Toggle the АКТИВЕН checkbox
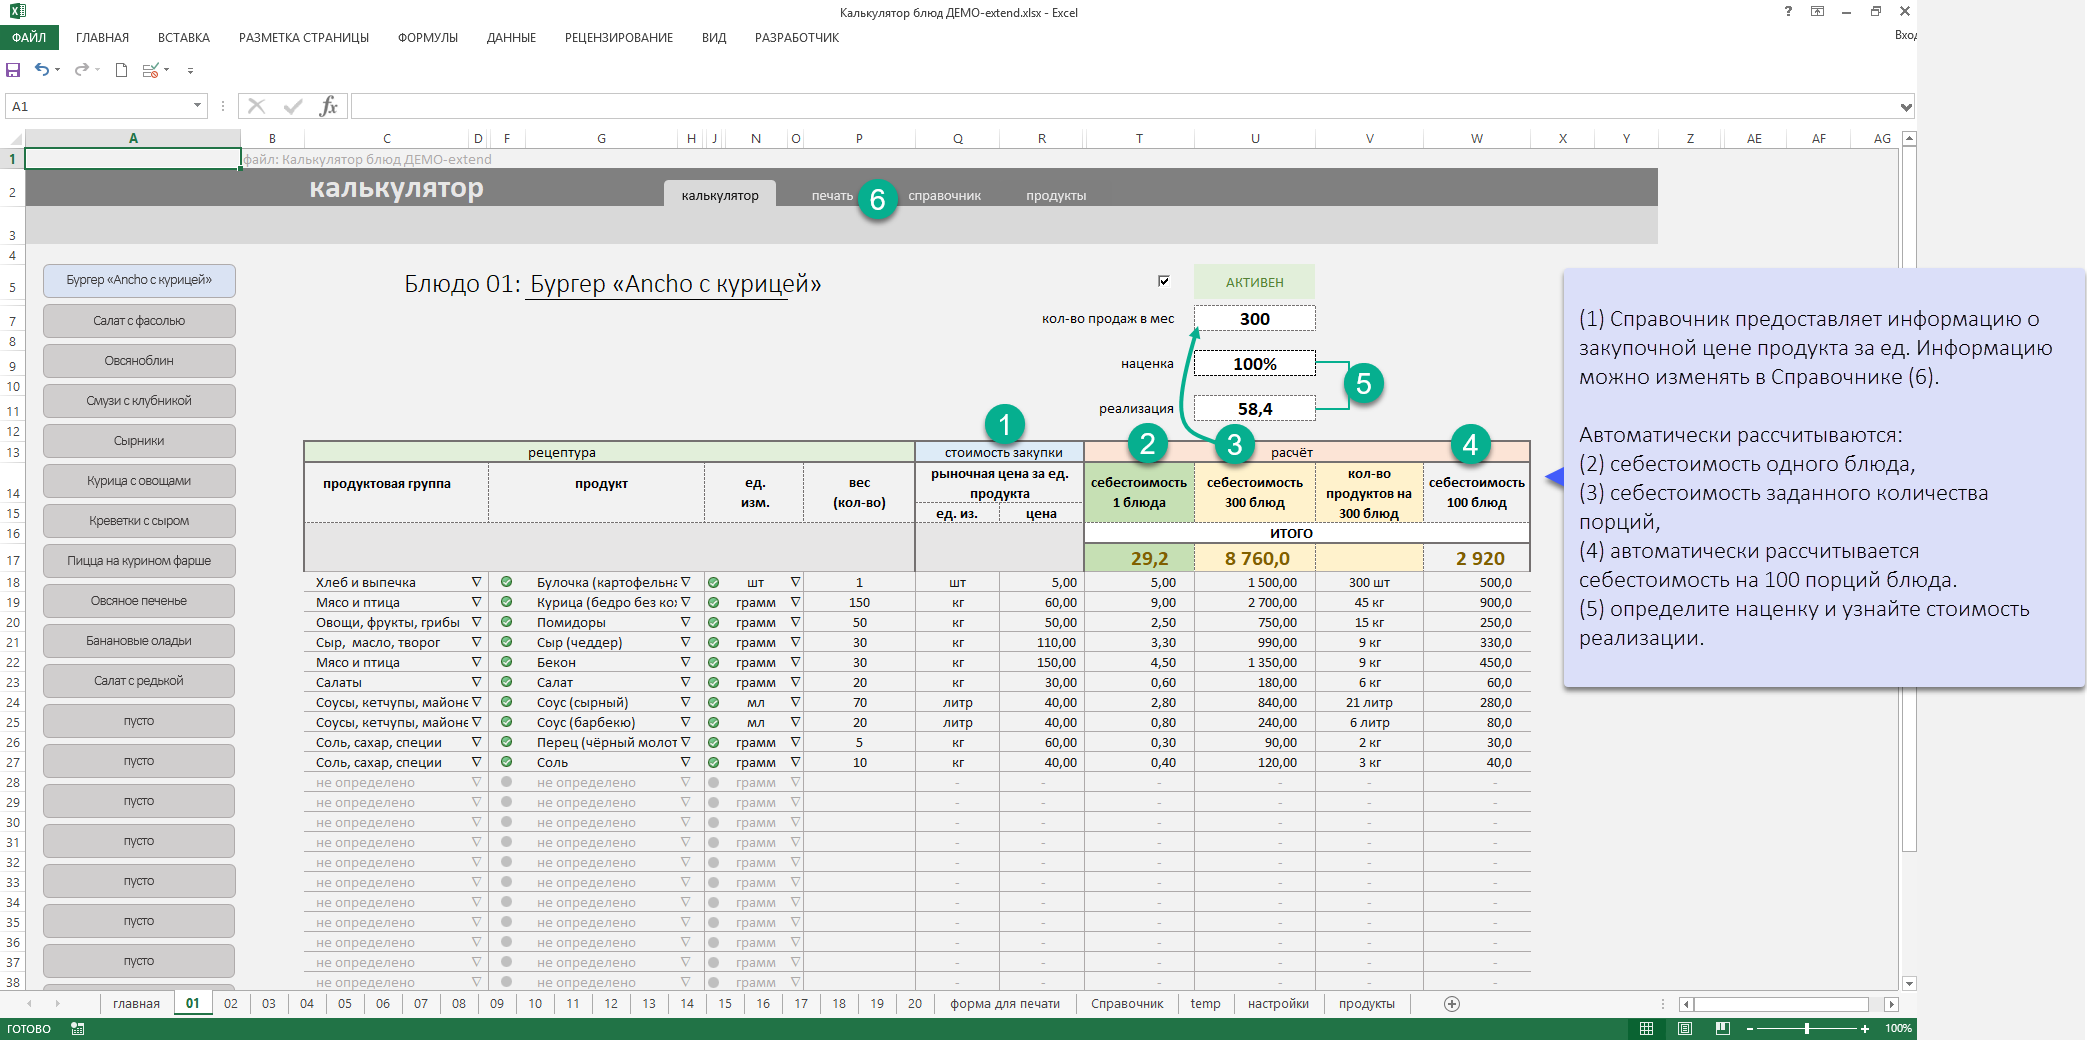The height and width of the screenshot is (1040, 2087). tap(1163, 281)
